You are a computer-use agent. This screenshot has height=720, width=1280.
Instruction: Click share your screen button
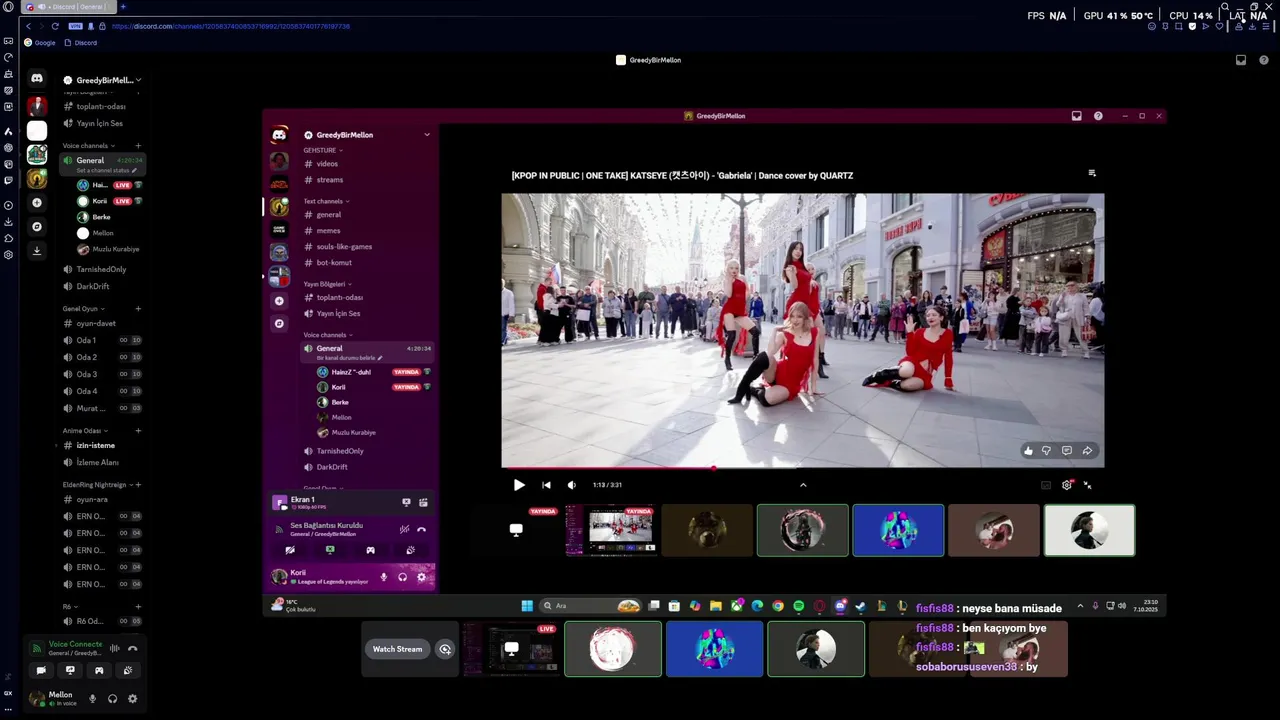70,670
